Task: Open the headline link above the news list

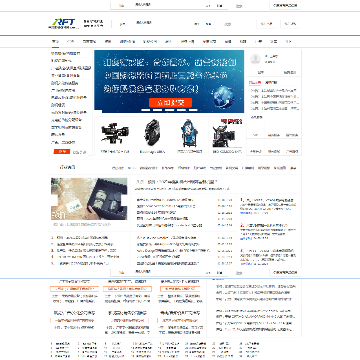Action: (x=177, y=182)
